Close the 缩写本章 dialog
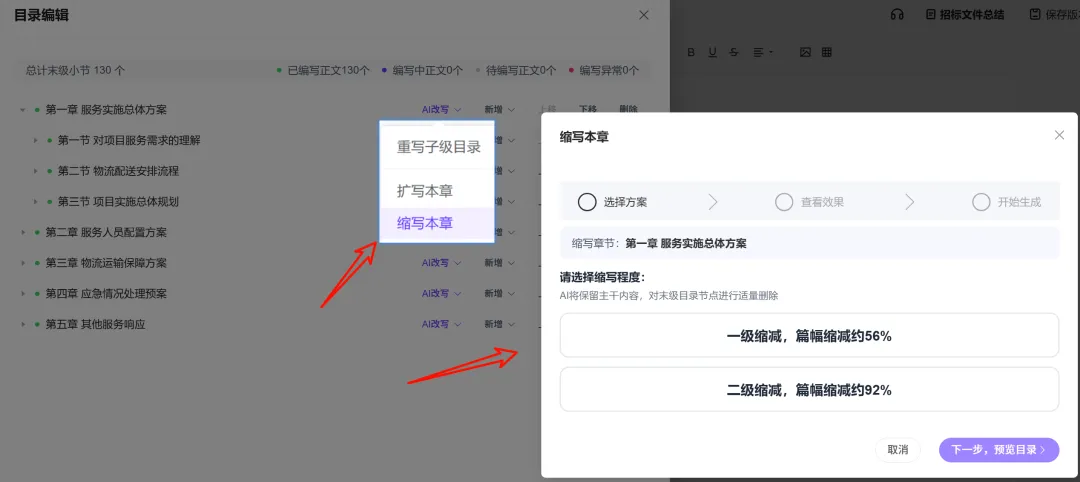This screenshot has height=482, width=1080. [1059, 136]
